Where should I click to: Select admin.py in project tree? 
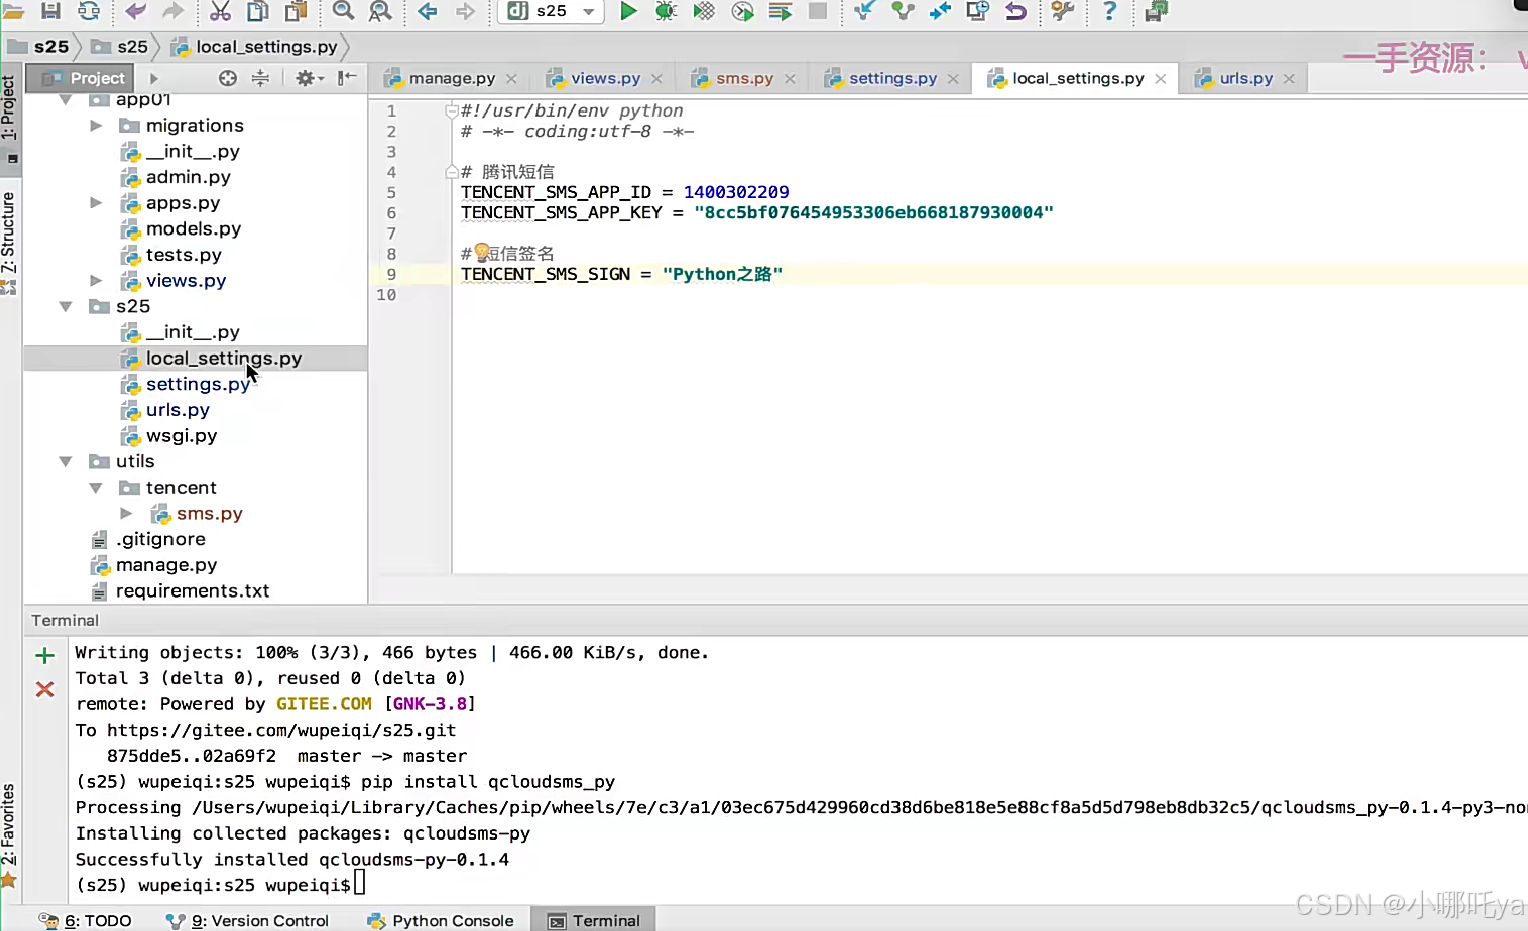(188, 177)
